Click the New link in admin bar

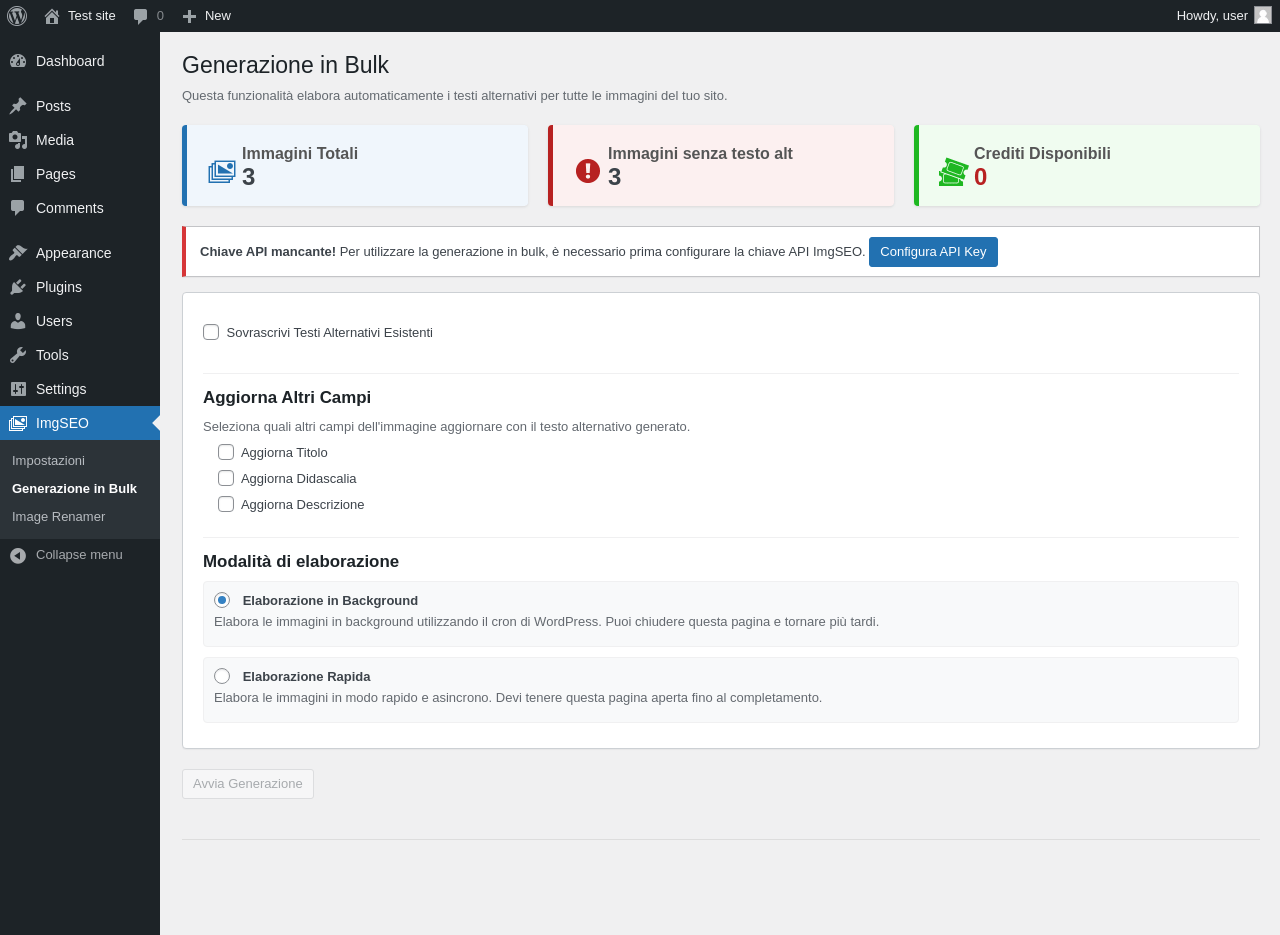click(218, 16)
